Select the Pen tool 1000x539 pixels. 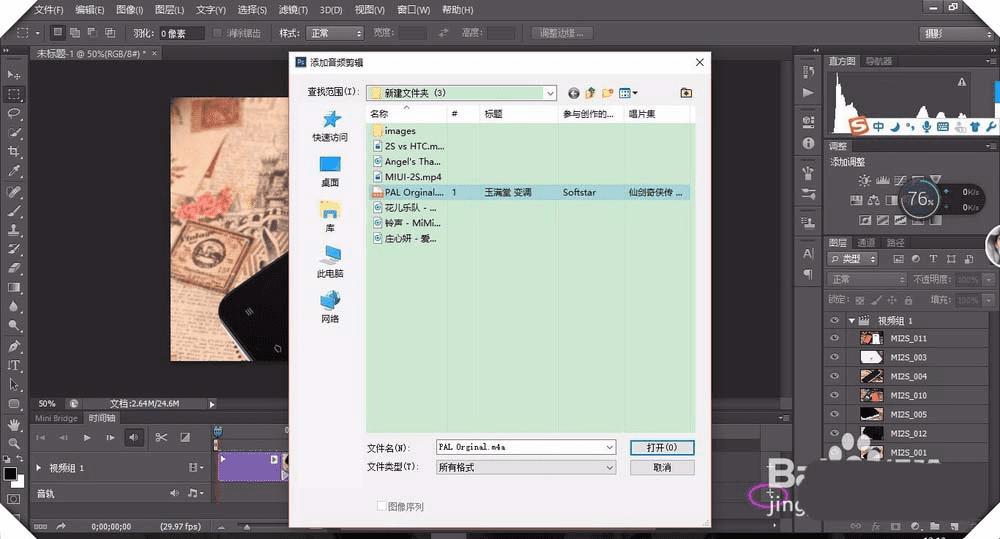coord(14,346)
